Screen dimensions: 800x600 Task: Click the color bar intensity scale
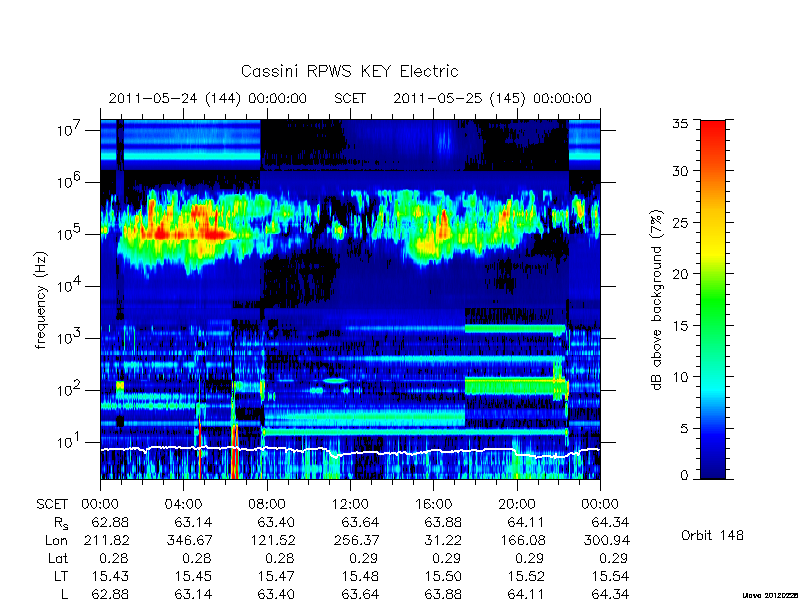click(713, 299)
